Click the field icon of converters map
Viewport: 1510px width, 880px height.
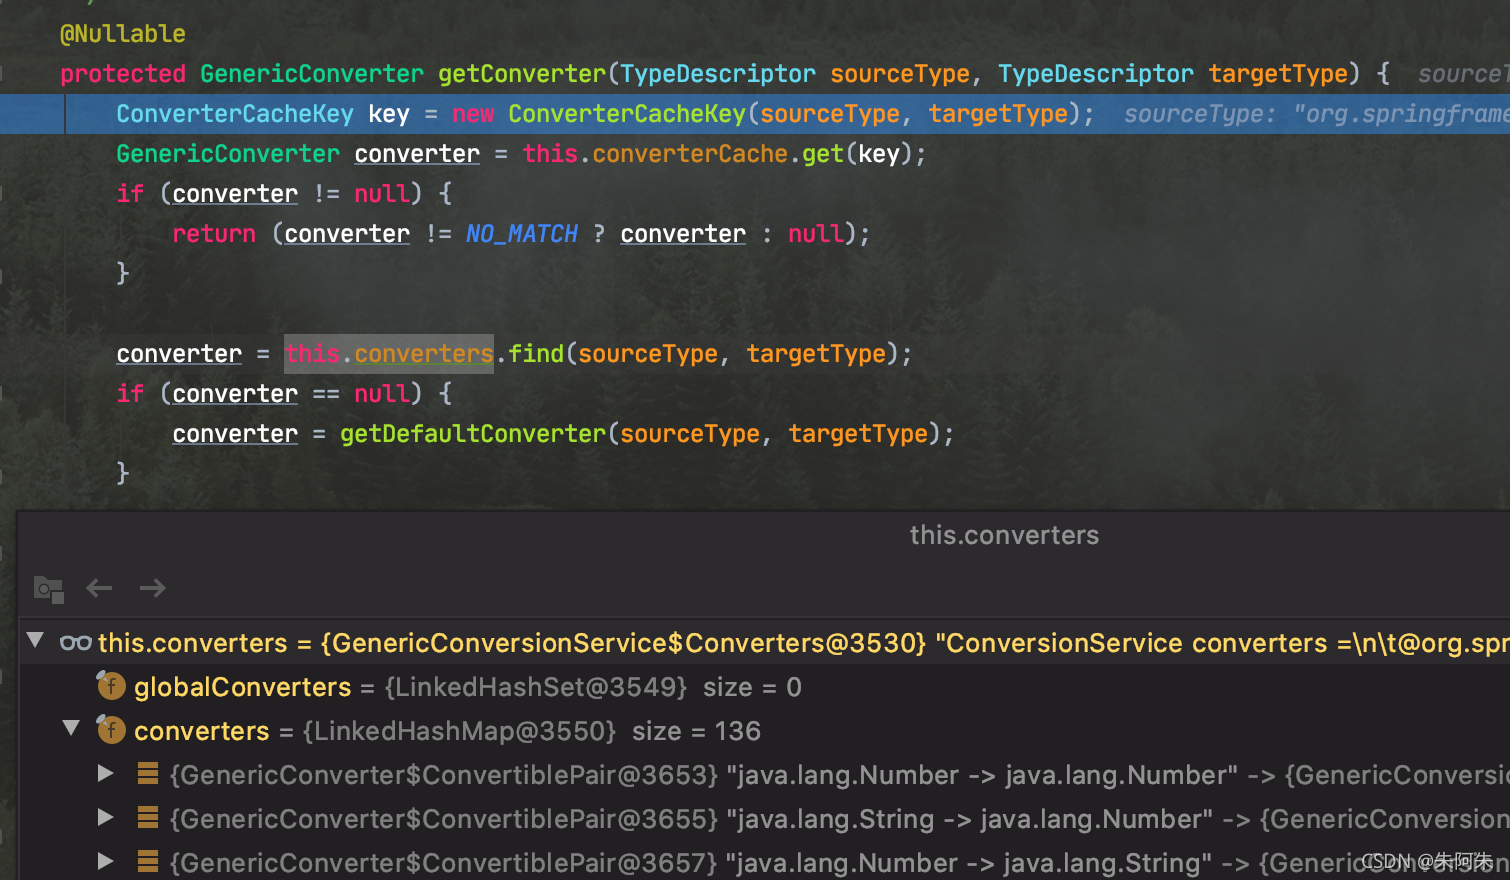click(111, 730)
